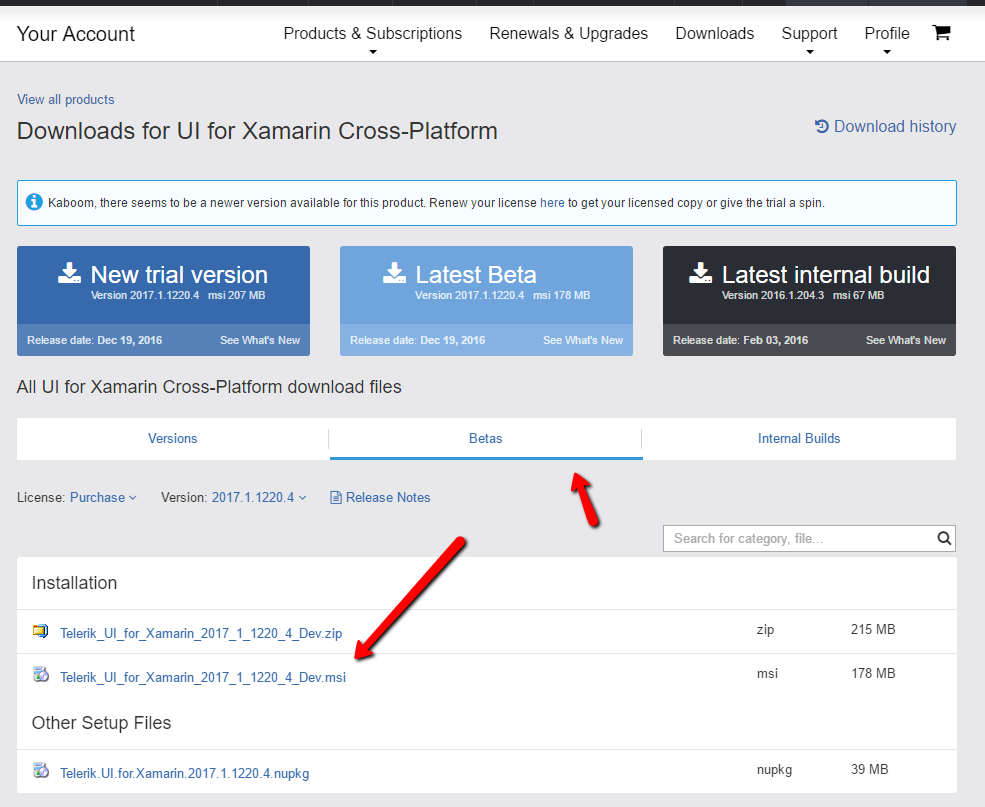Download the New trial version
Viewport: 985px width, 807px height.
(x=164, y=283)
